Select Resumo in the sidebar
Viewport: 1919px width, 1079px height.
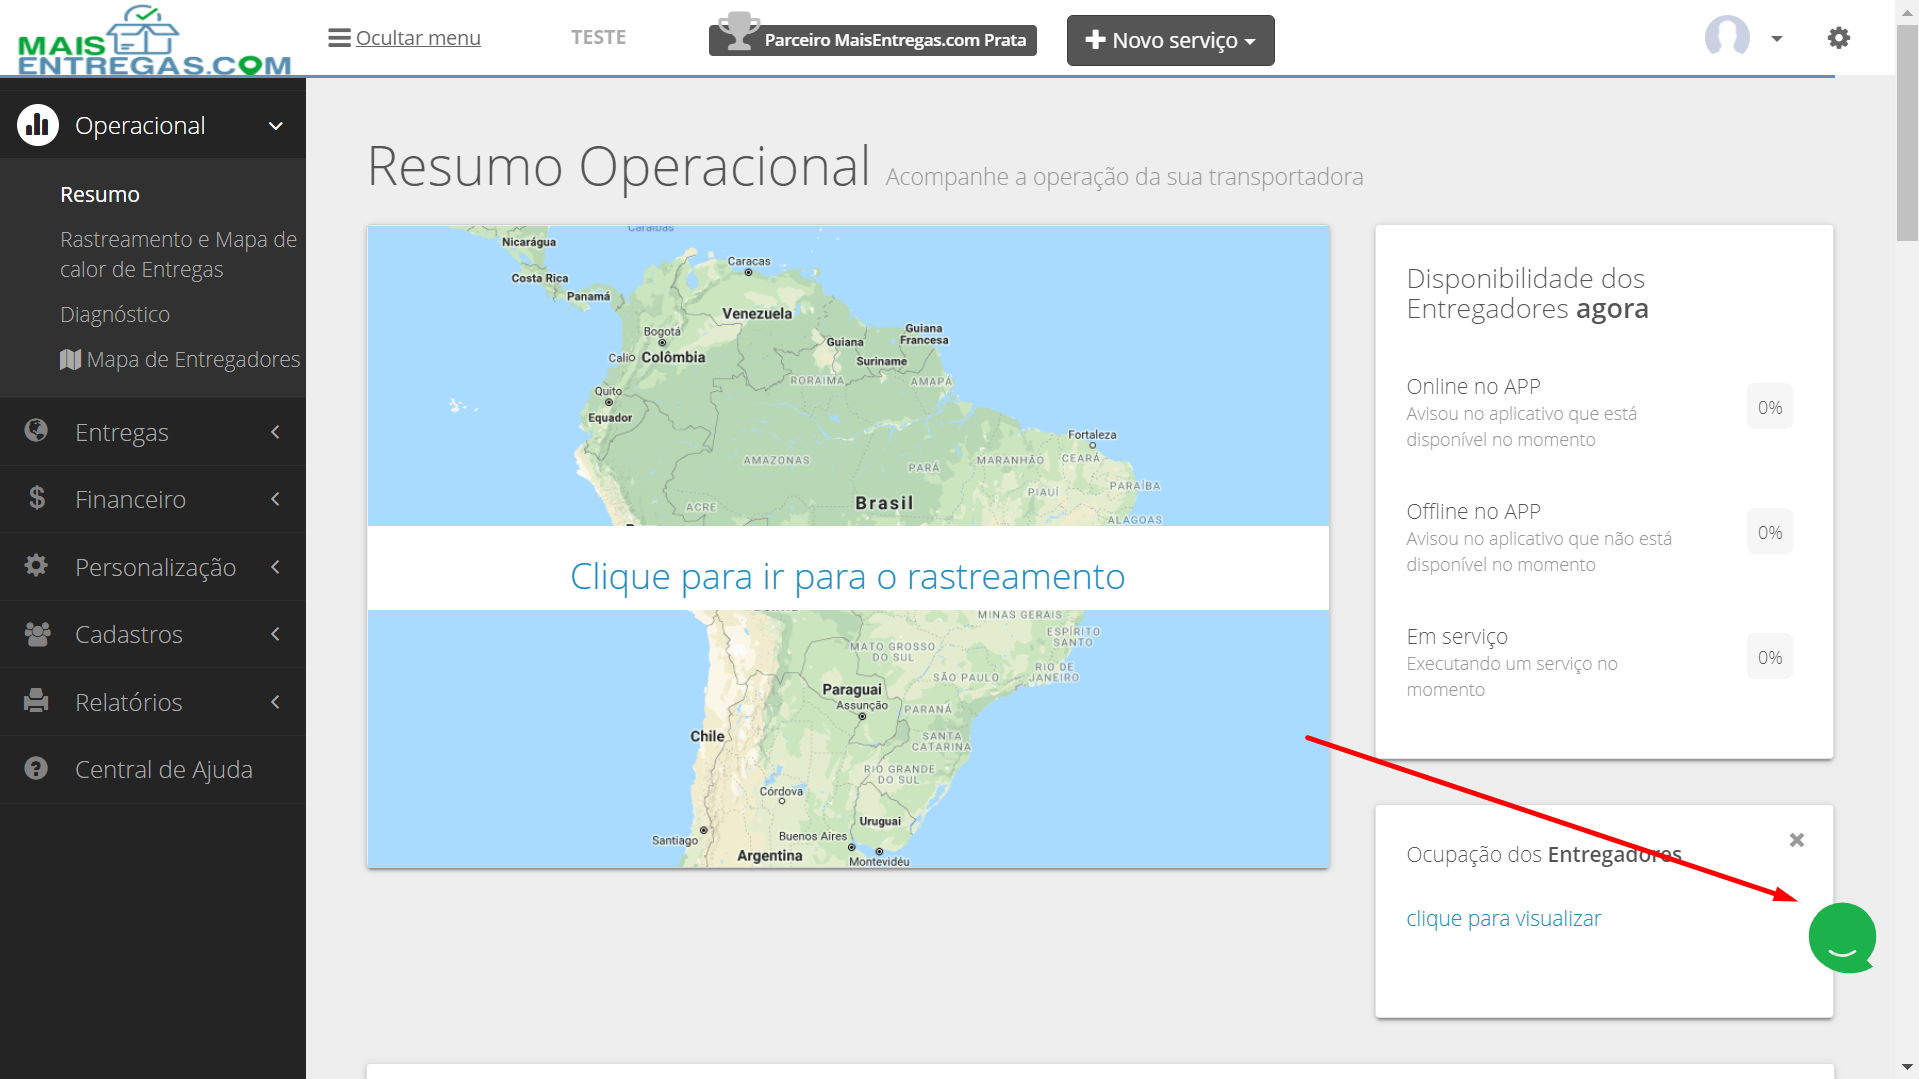coord(100,194)
